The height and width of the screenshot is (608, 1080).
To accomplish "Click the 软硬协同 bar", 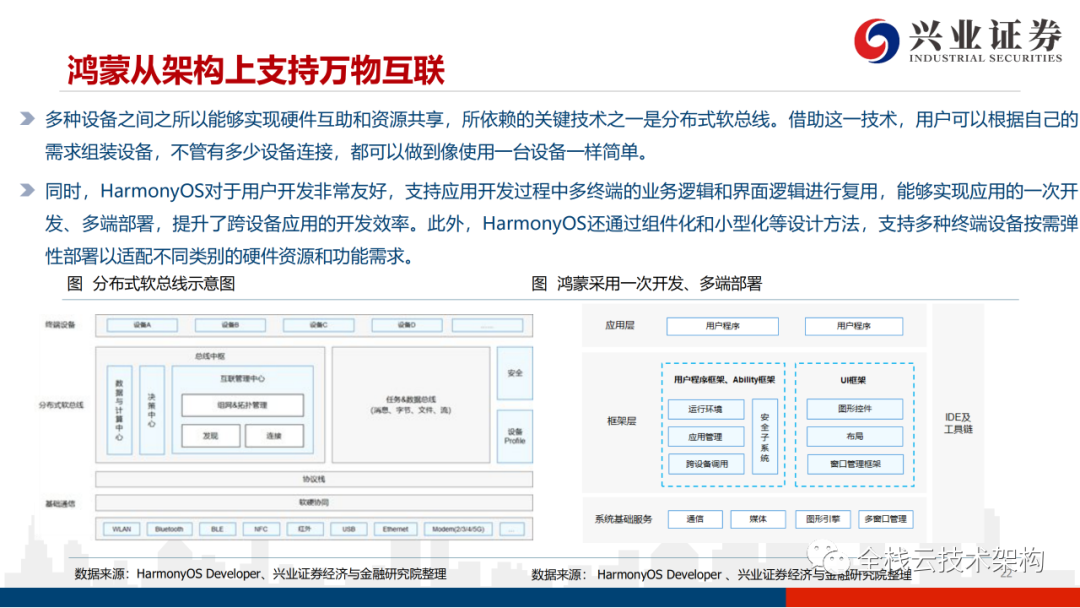I will pos(314,503).
